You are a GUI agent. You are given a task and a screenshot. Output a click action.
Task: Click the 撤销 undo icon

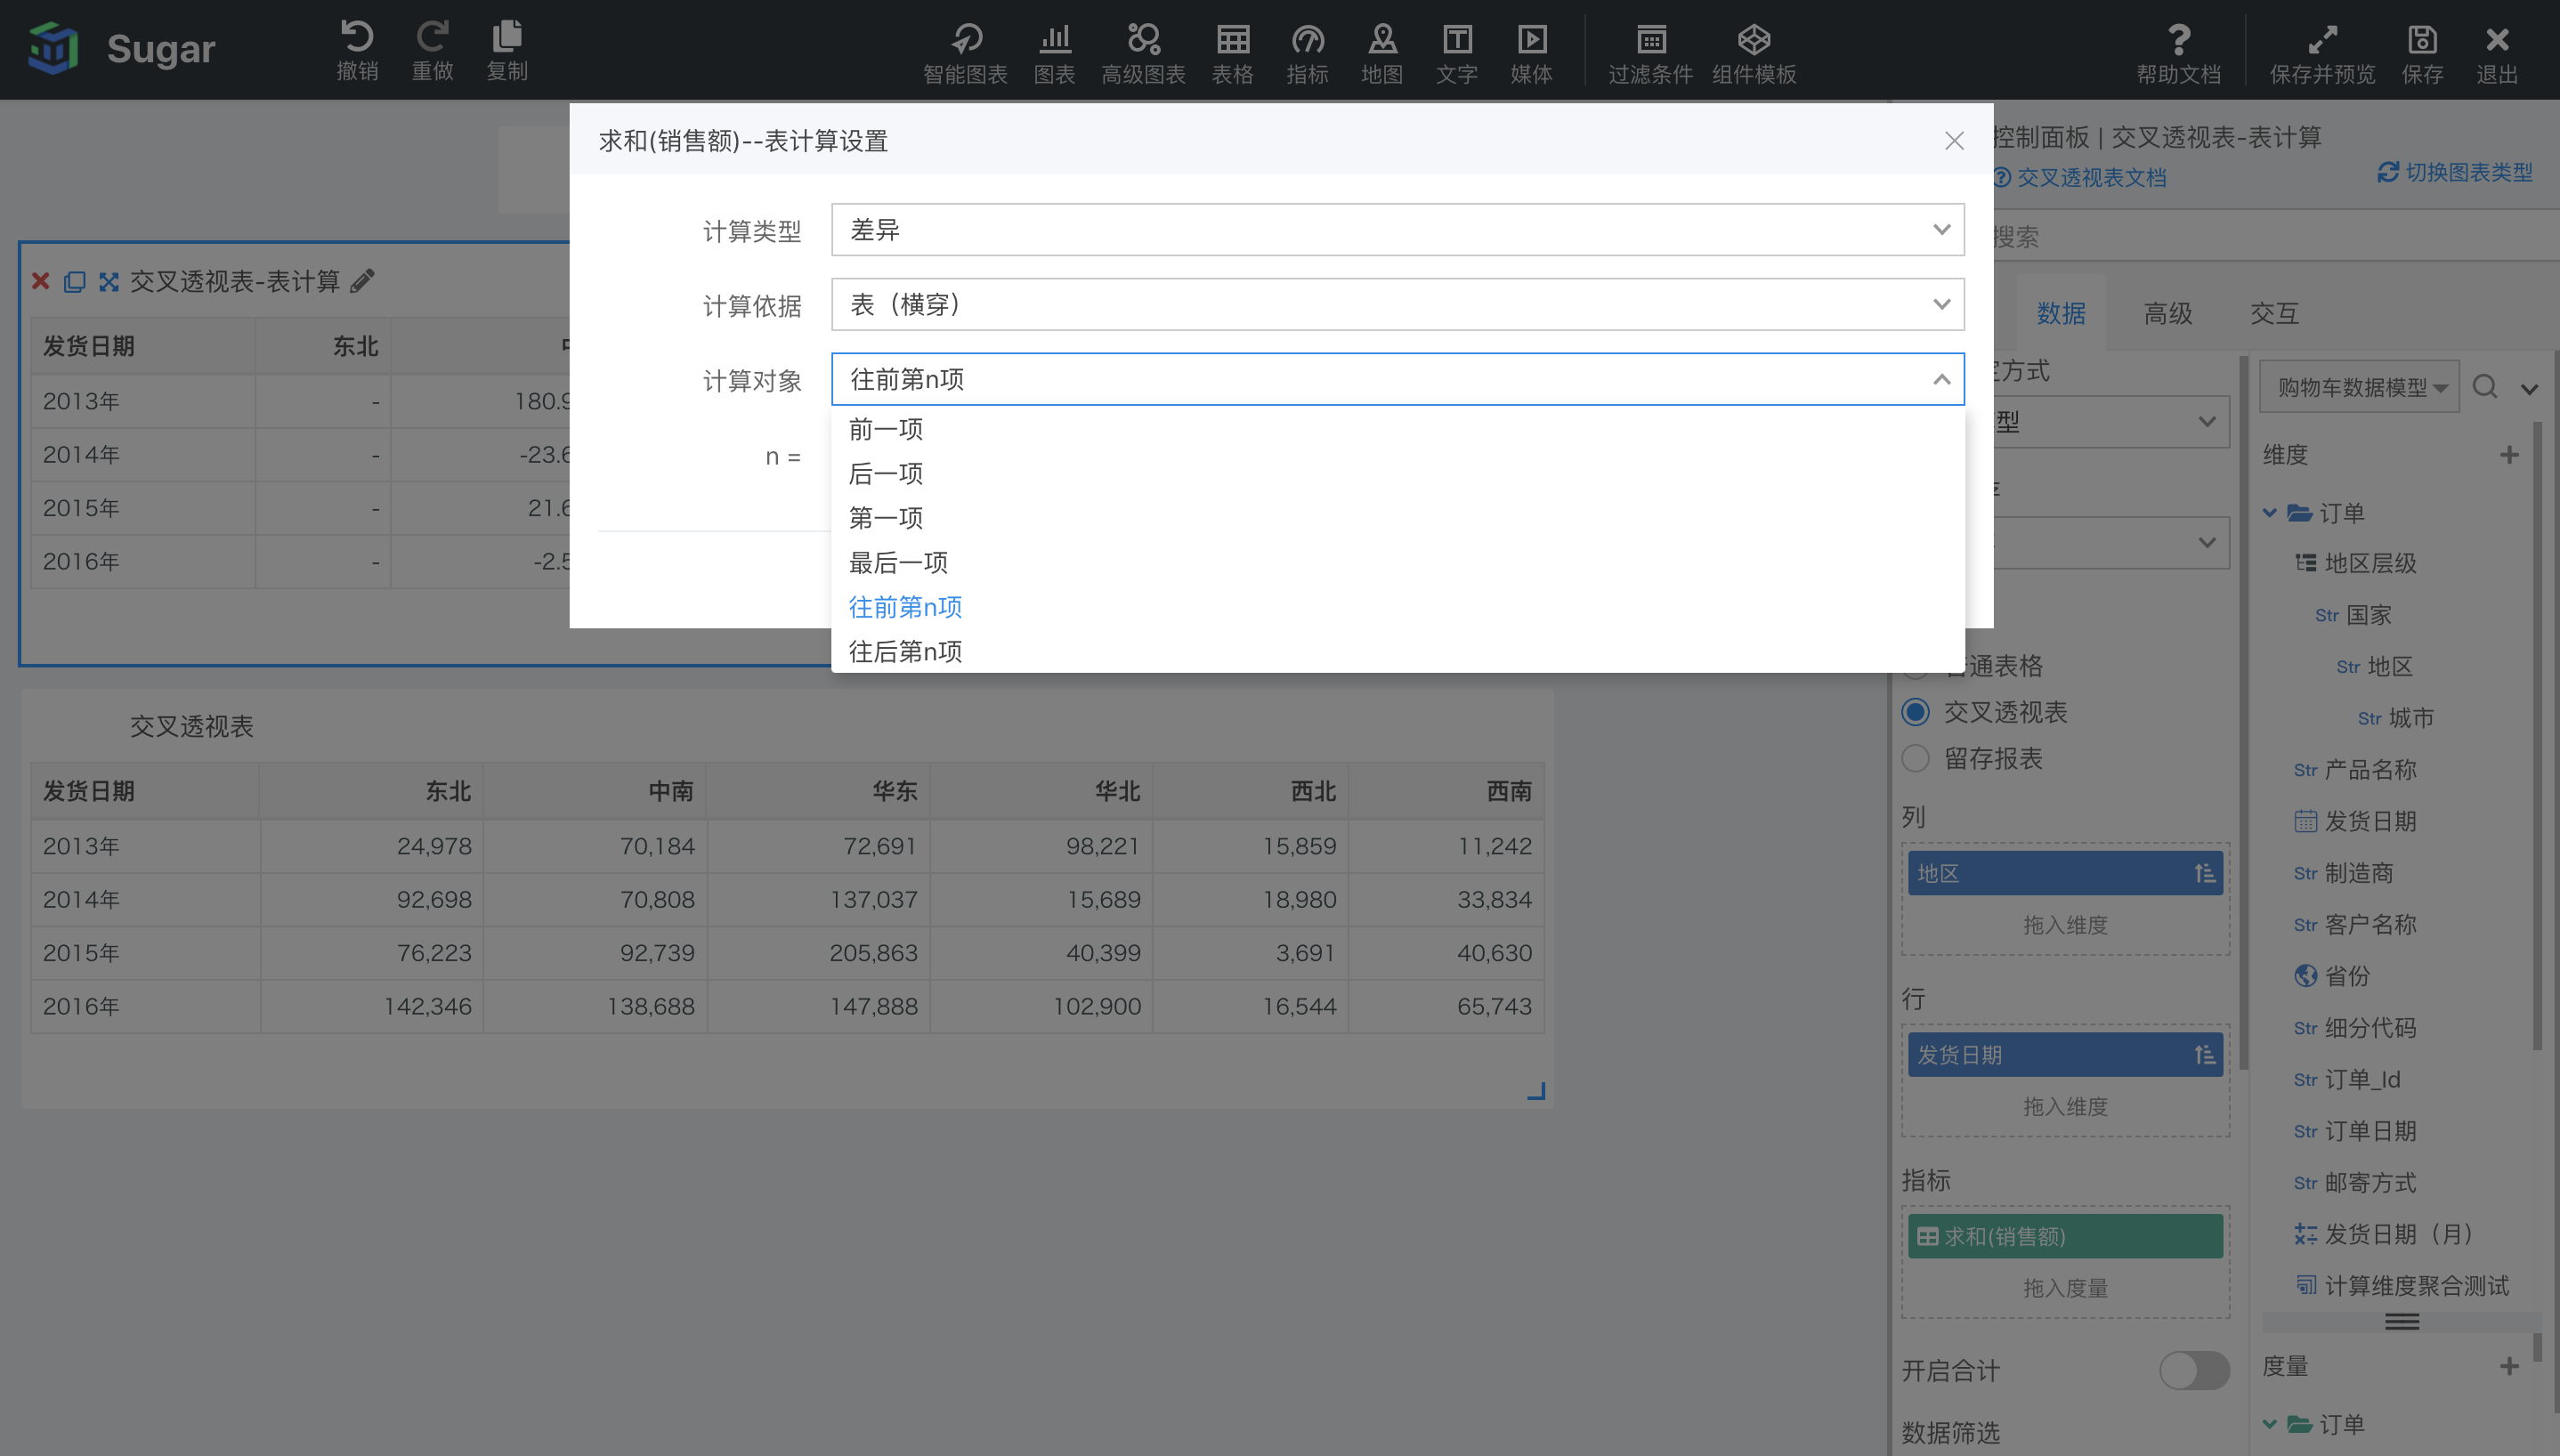click(x=357, y=49)
